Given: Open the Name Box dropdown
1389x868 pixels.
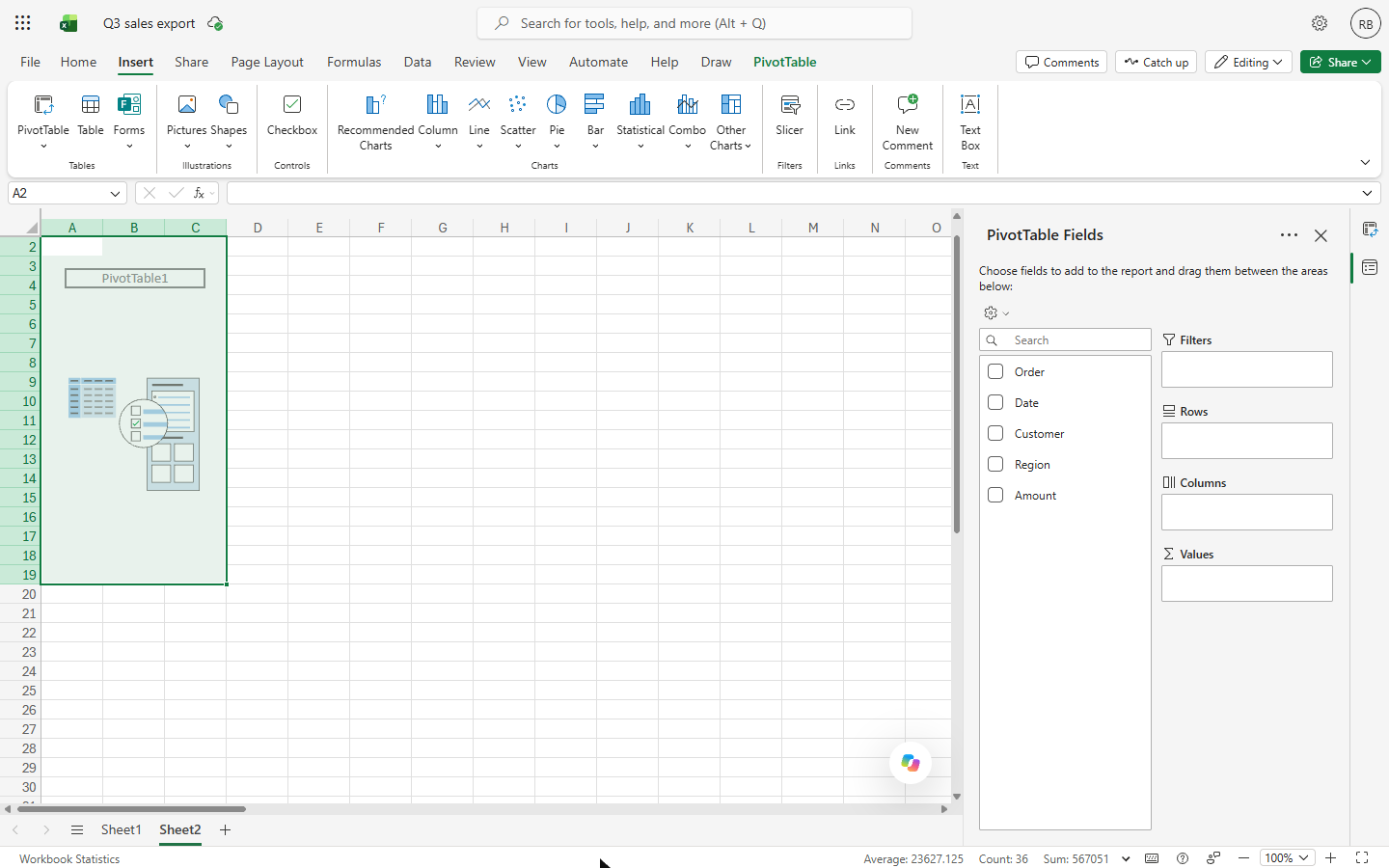Looking at the screenshot, I should click(115, 193).
